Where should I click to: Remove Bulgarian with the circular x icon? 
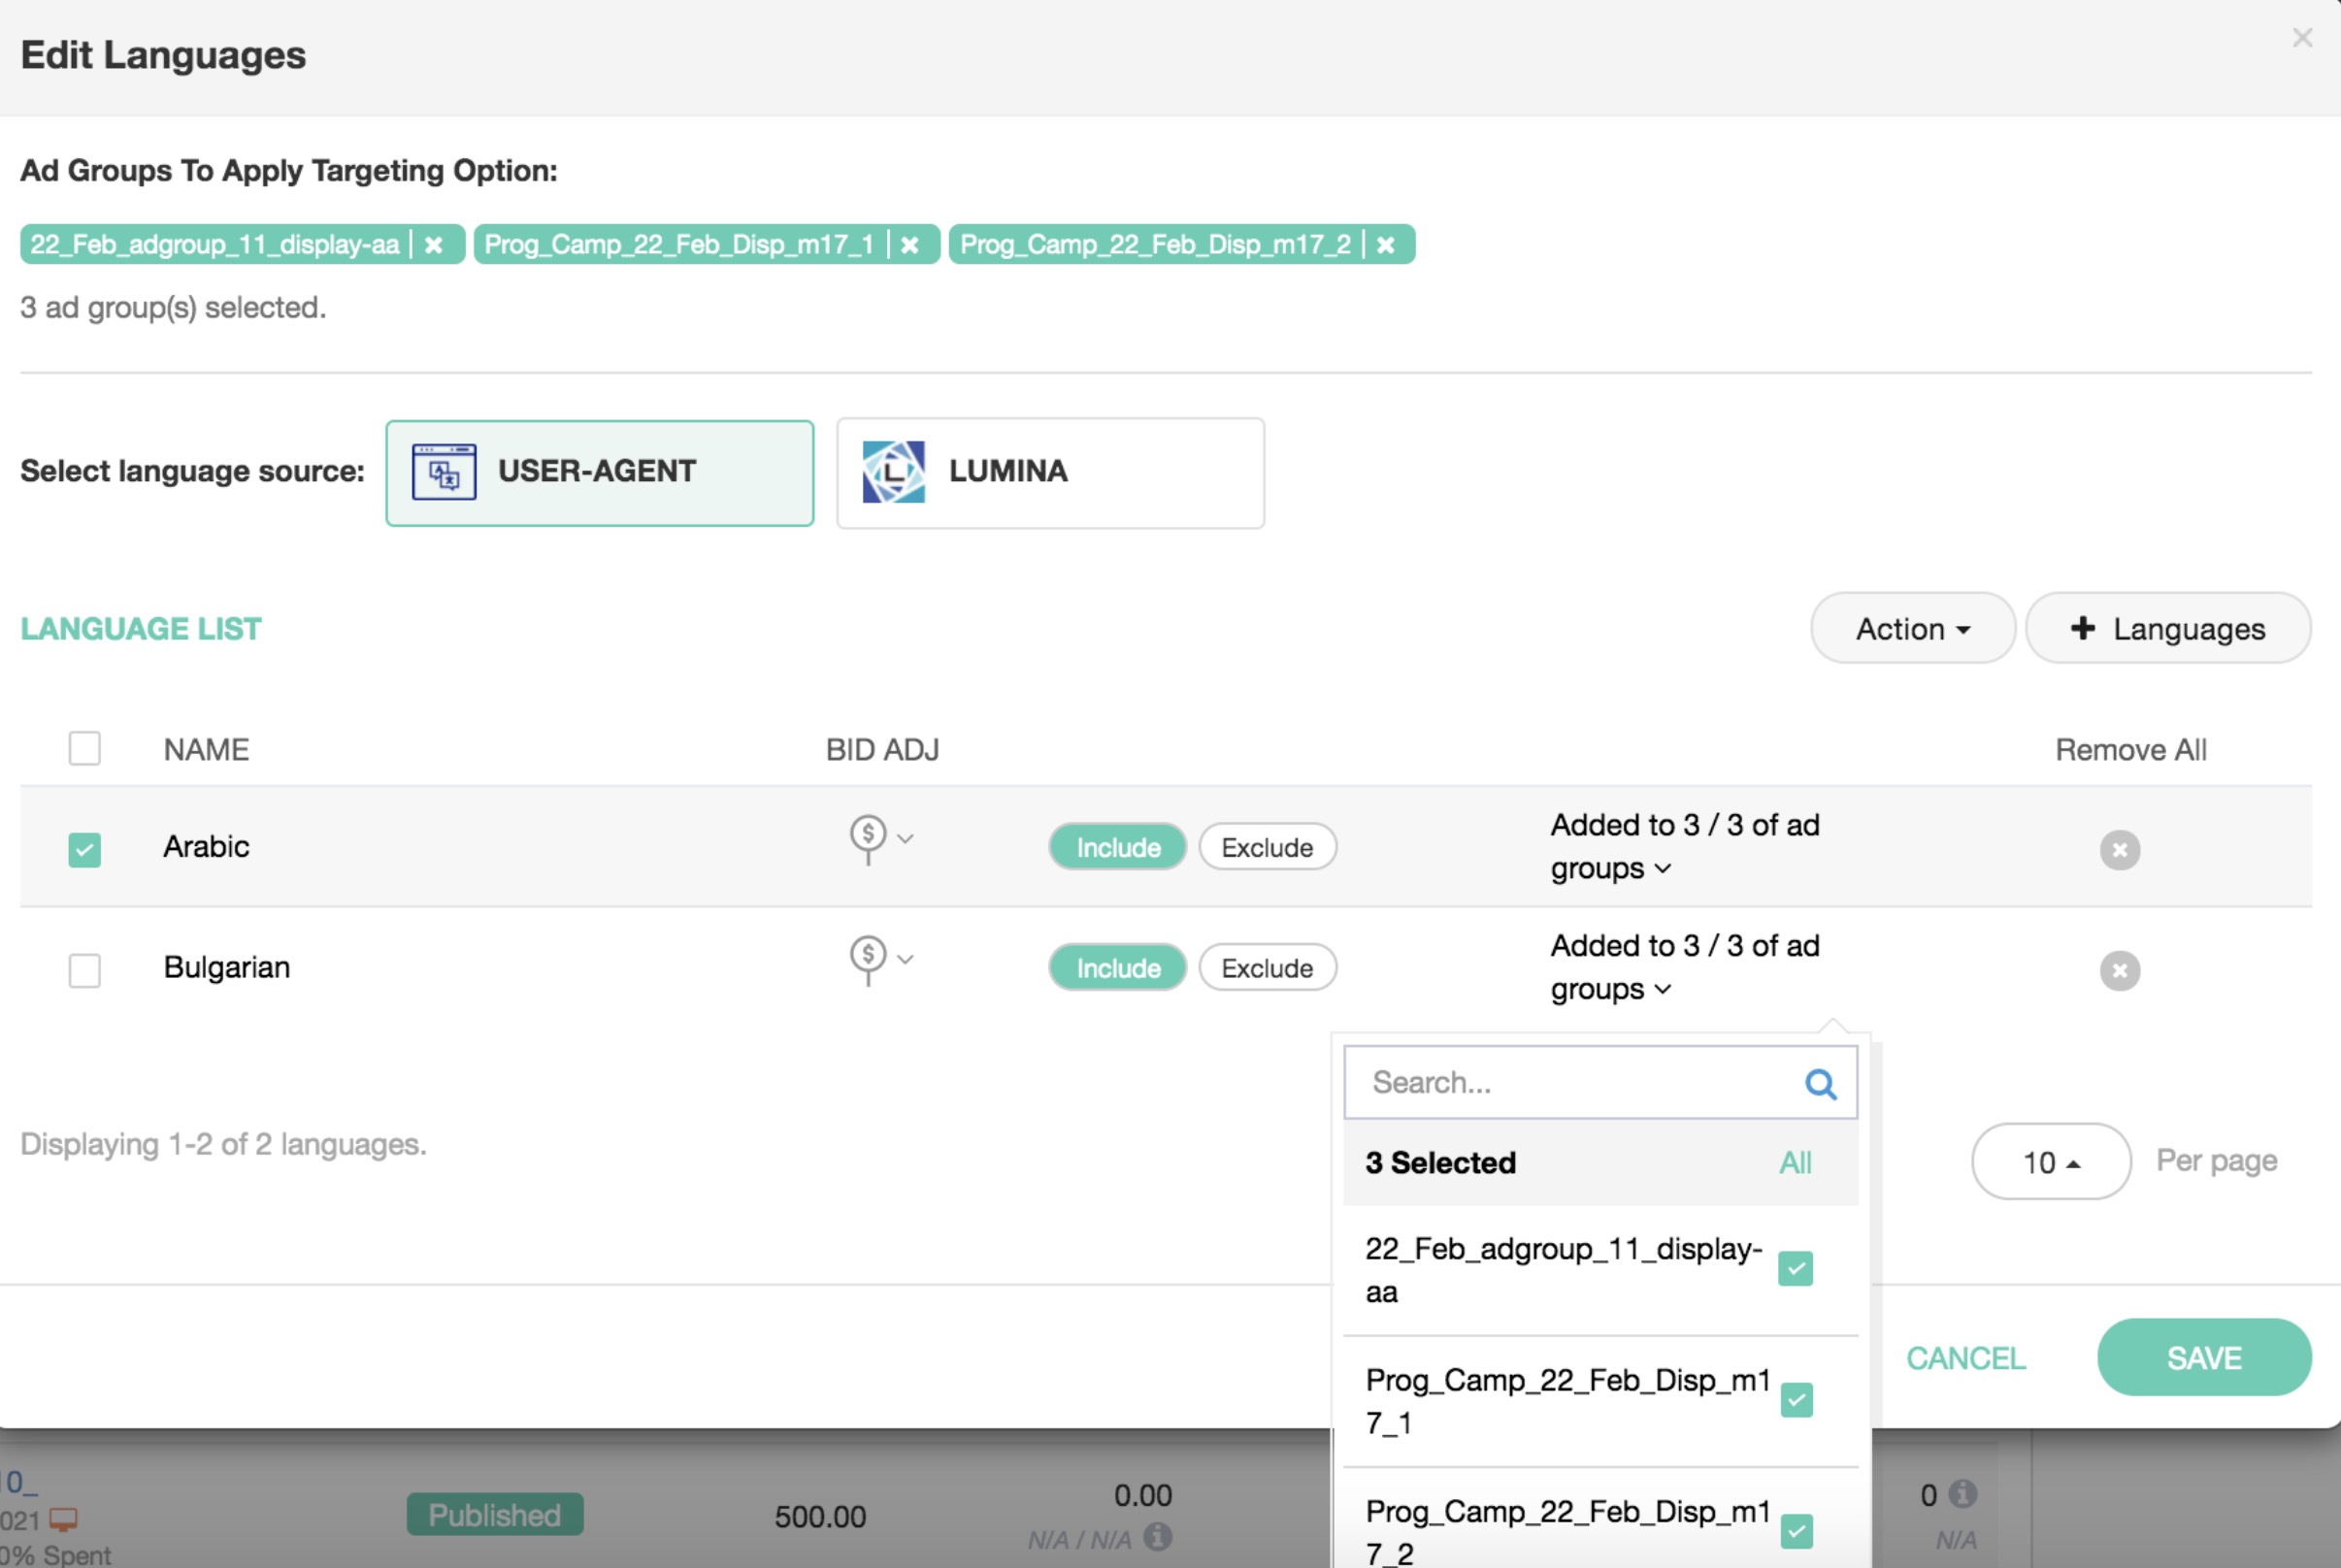click(x=2119, y=970)
